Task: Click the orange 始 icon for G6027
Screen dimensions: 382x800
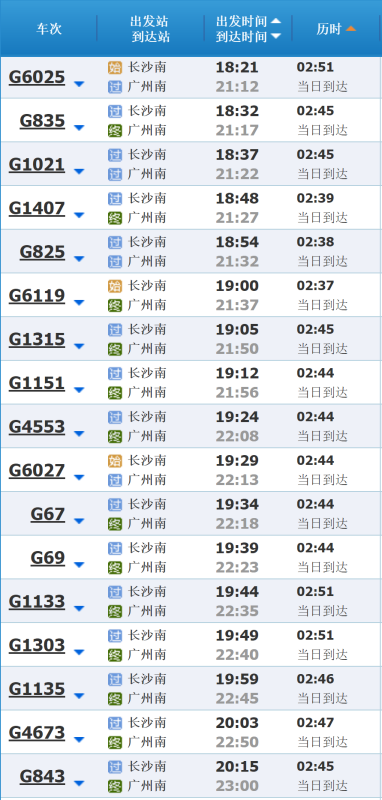Action: (115, 461)
